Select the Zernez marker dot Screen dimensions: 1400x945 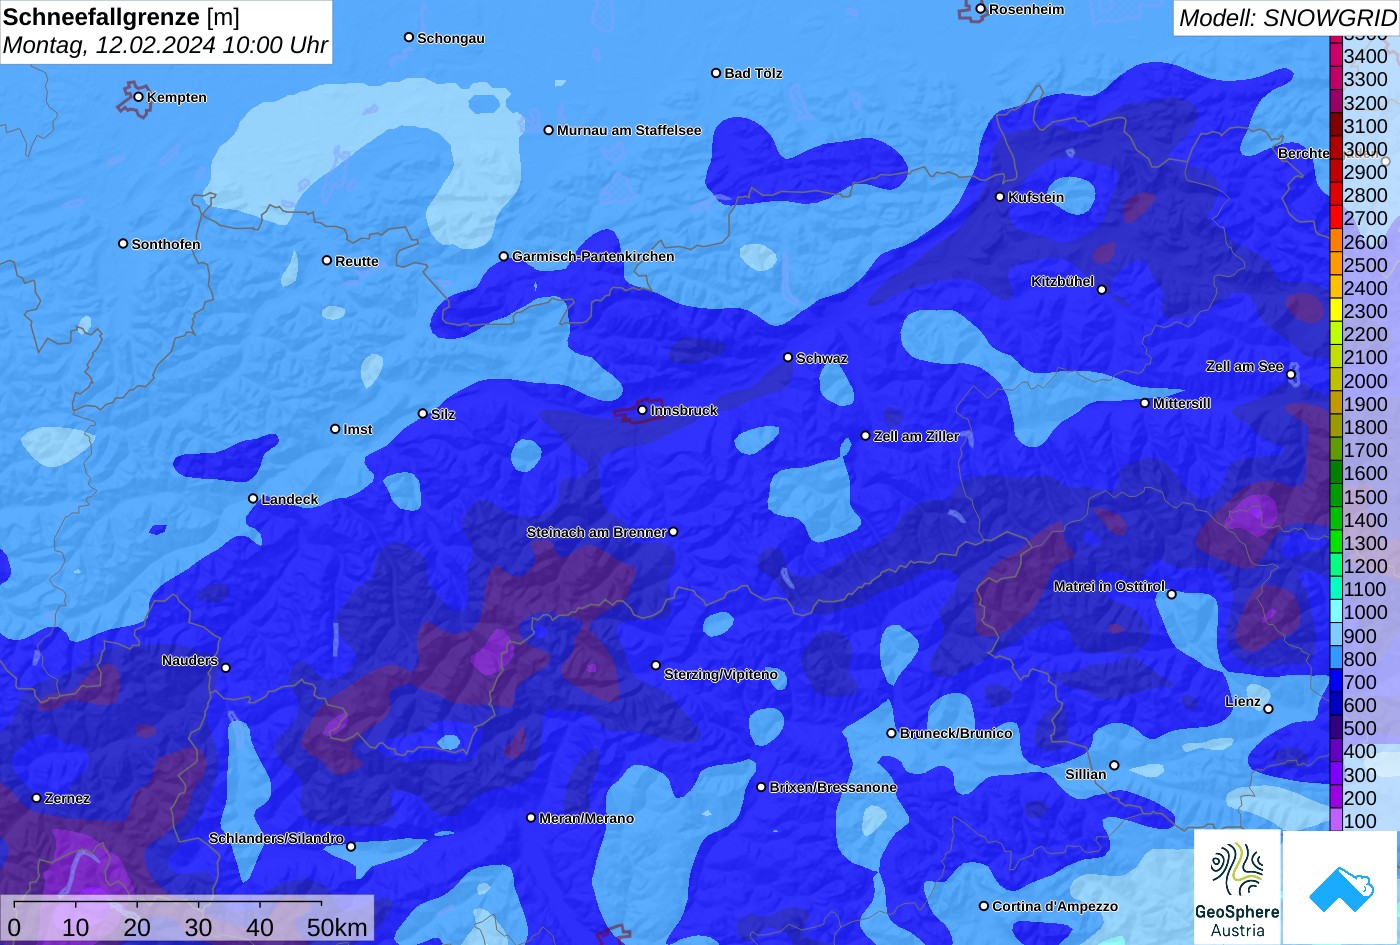tap(37, 798)
